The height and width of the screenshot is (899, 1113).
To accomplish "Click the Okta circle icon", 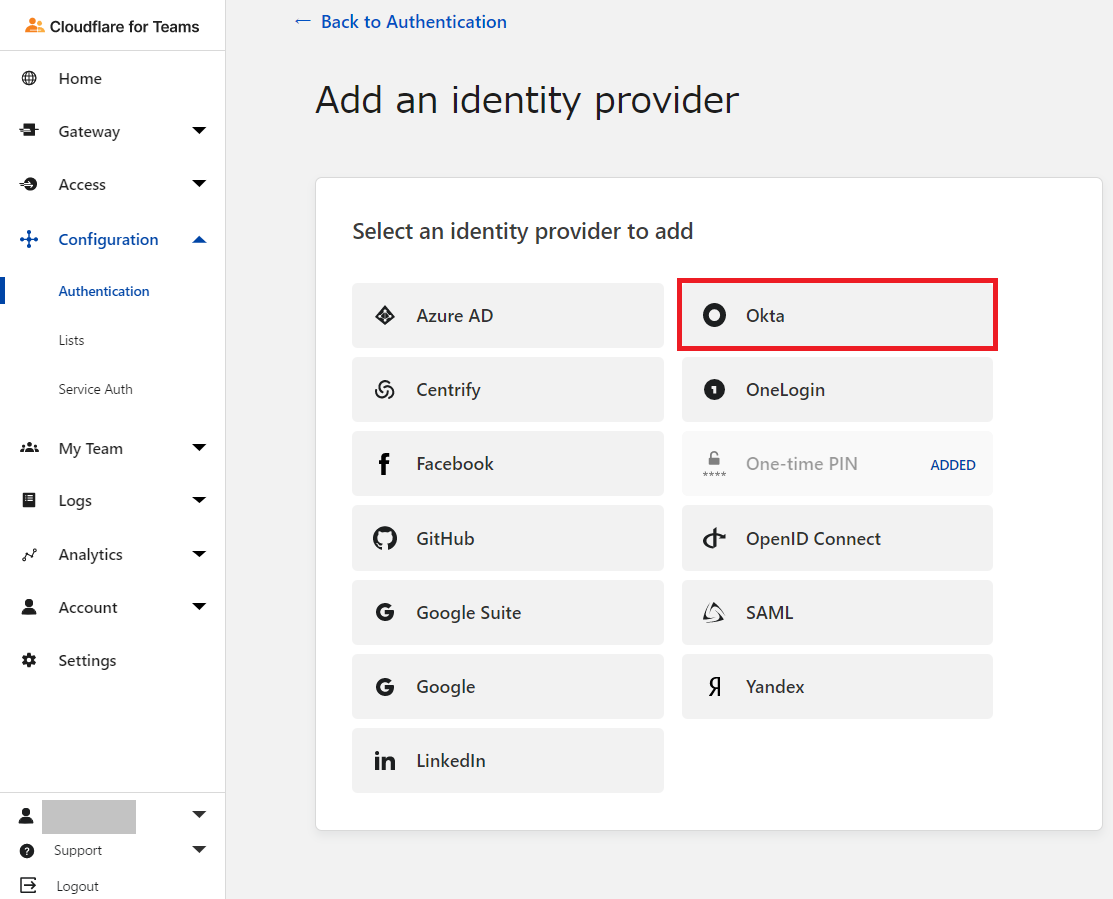I will click(714, 315).
